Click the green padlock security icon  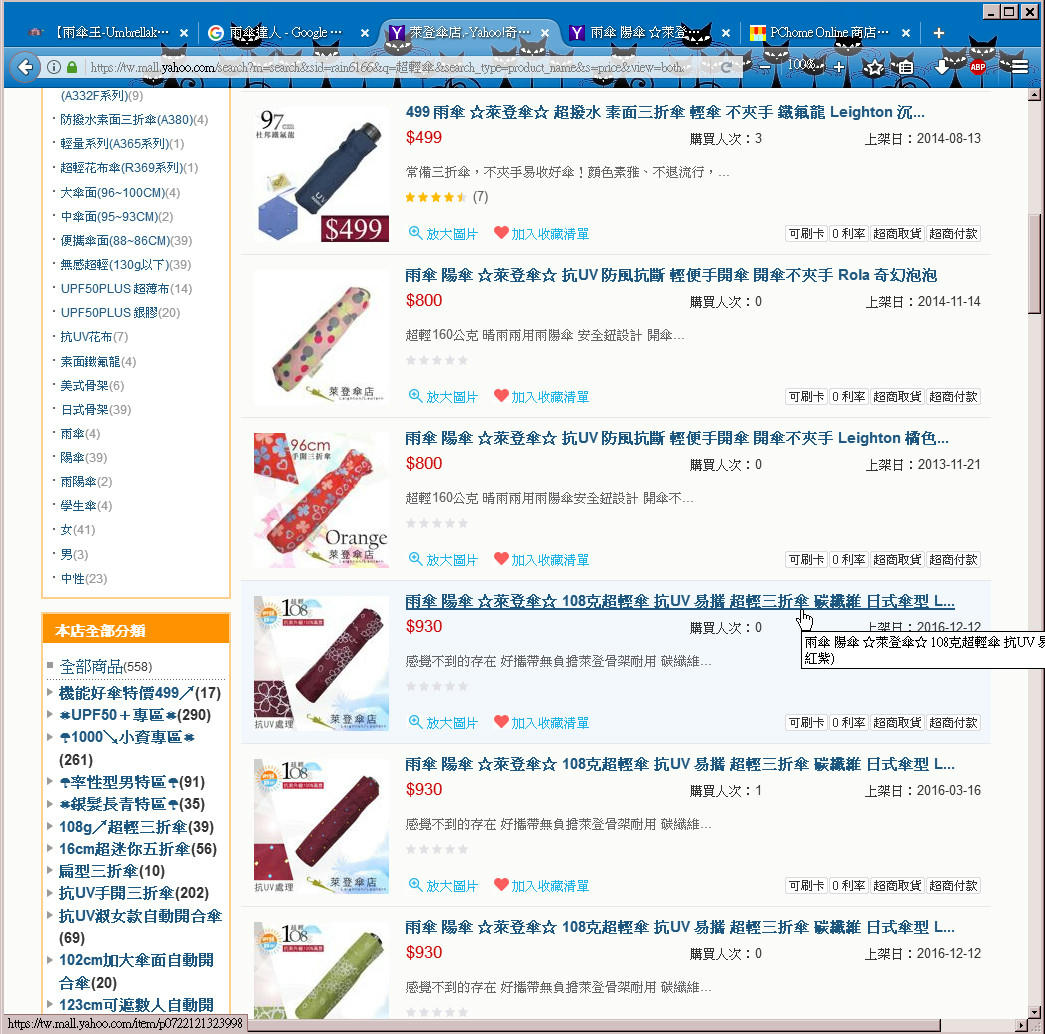click(71, 67)
